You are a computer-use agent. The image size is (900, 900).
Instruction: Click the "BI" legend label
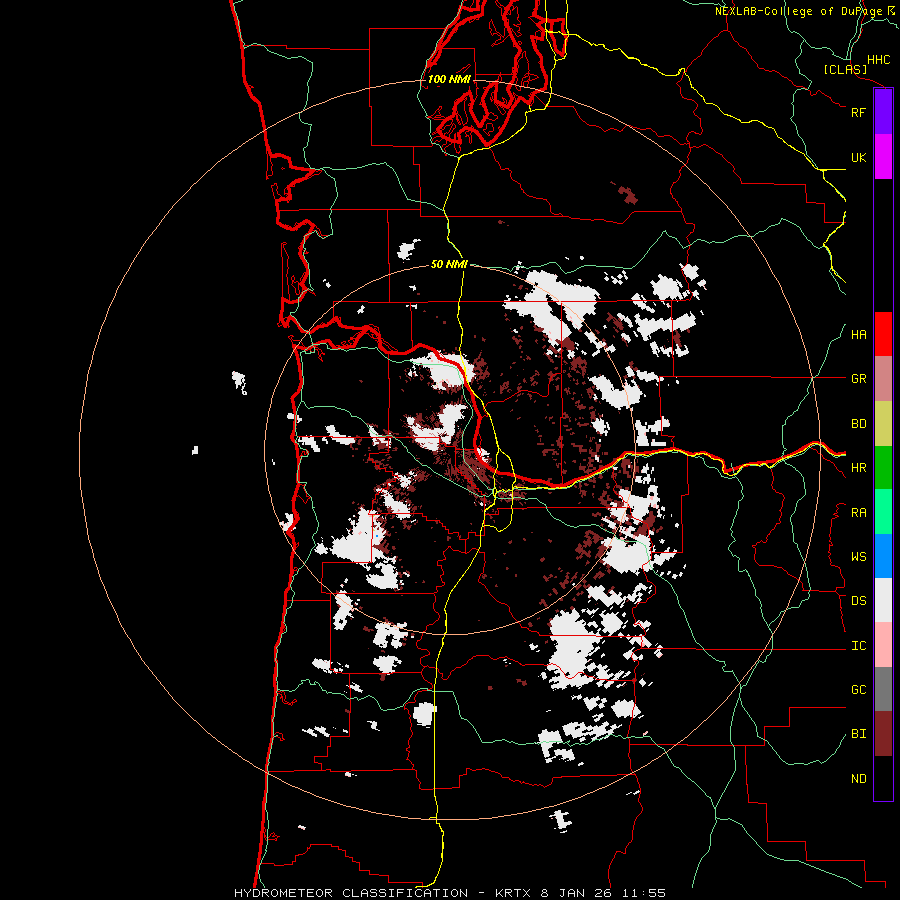(x=858, y=734)
